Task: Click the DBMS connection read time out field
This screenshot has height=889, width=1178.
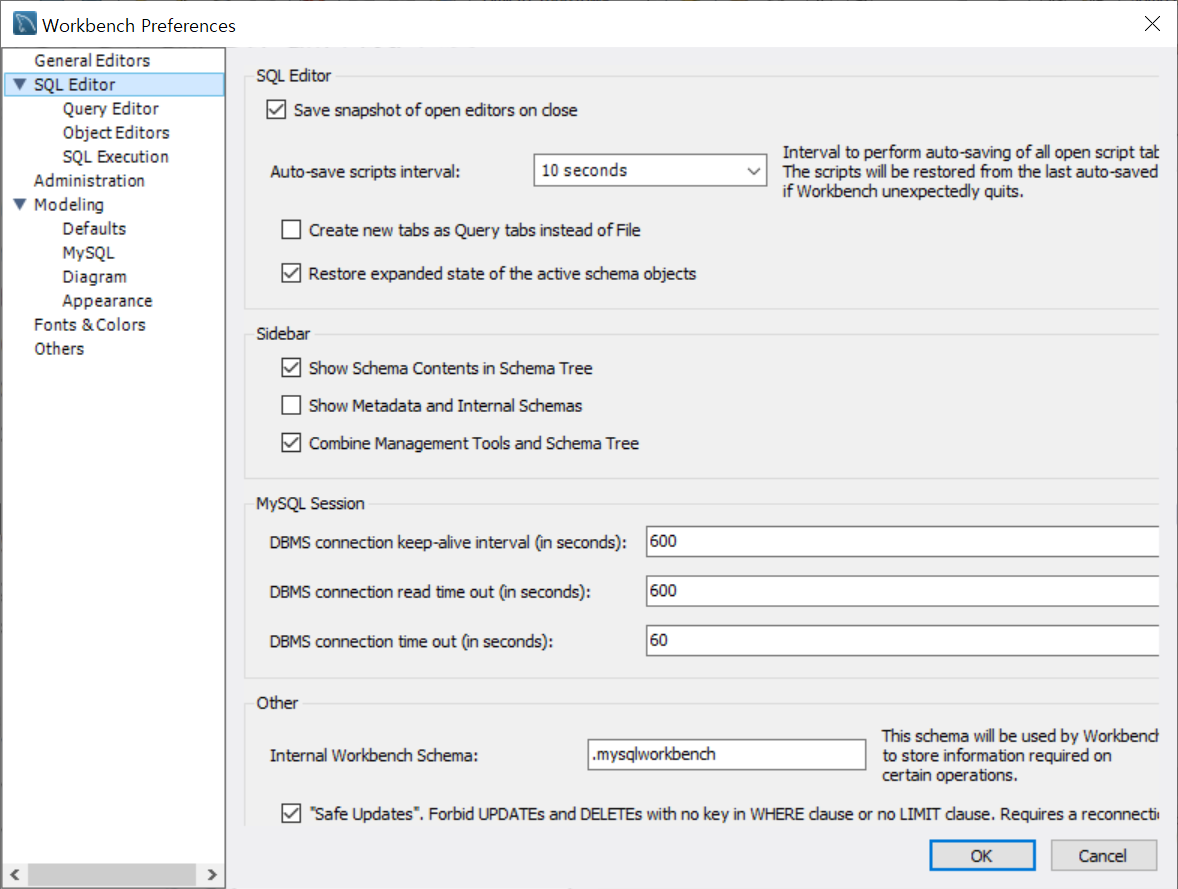Action: click(x=902, y=591)
